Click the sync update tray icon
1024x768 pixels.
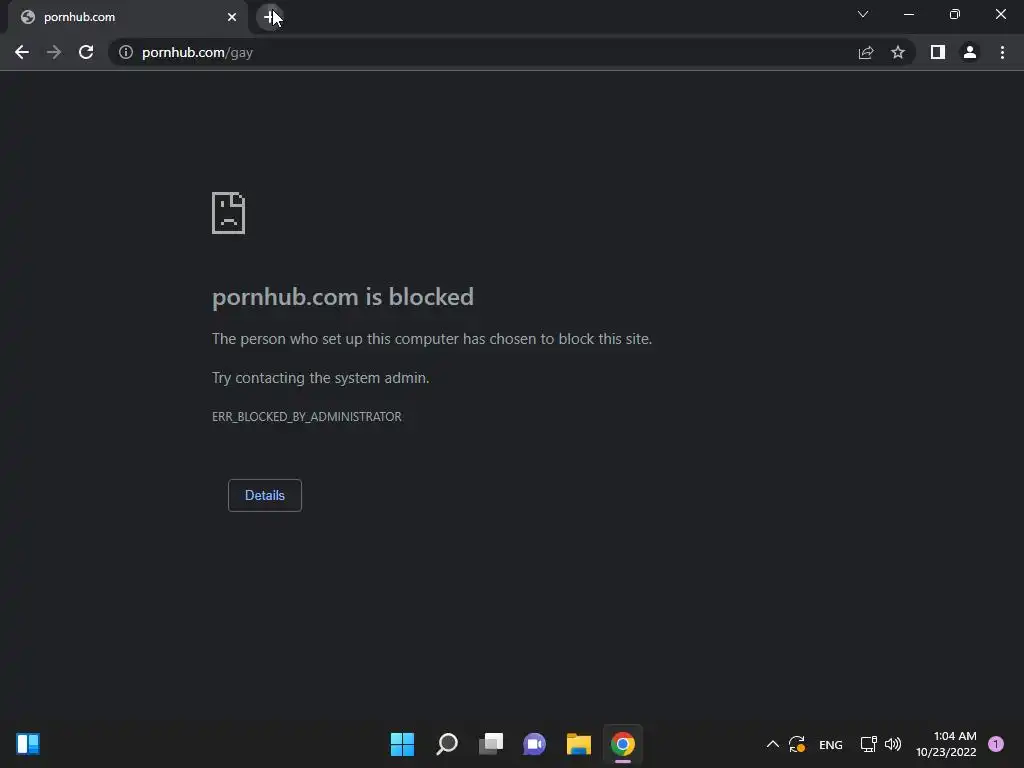[x=797, y=744]
